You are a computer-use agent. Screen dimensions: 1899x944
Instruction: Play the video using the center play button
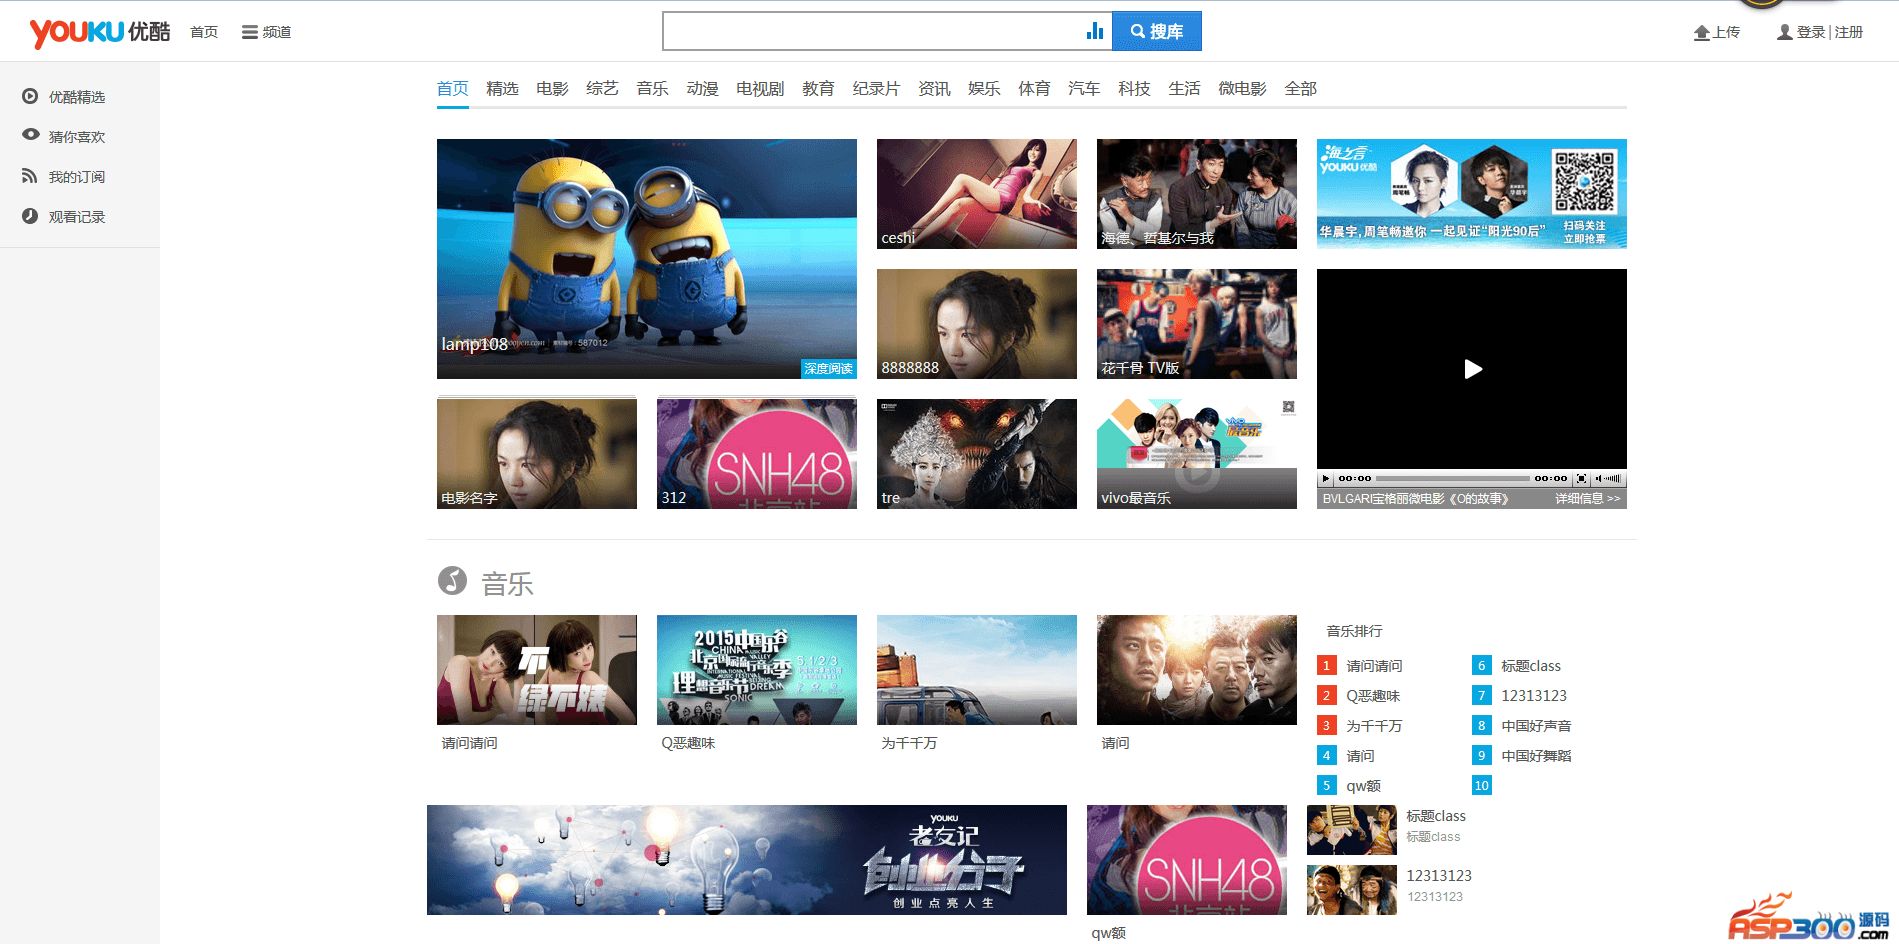tap(1472, 369)
